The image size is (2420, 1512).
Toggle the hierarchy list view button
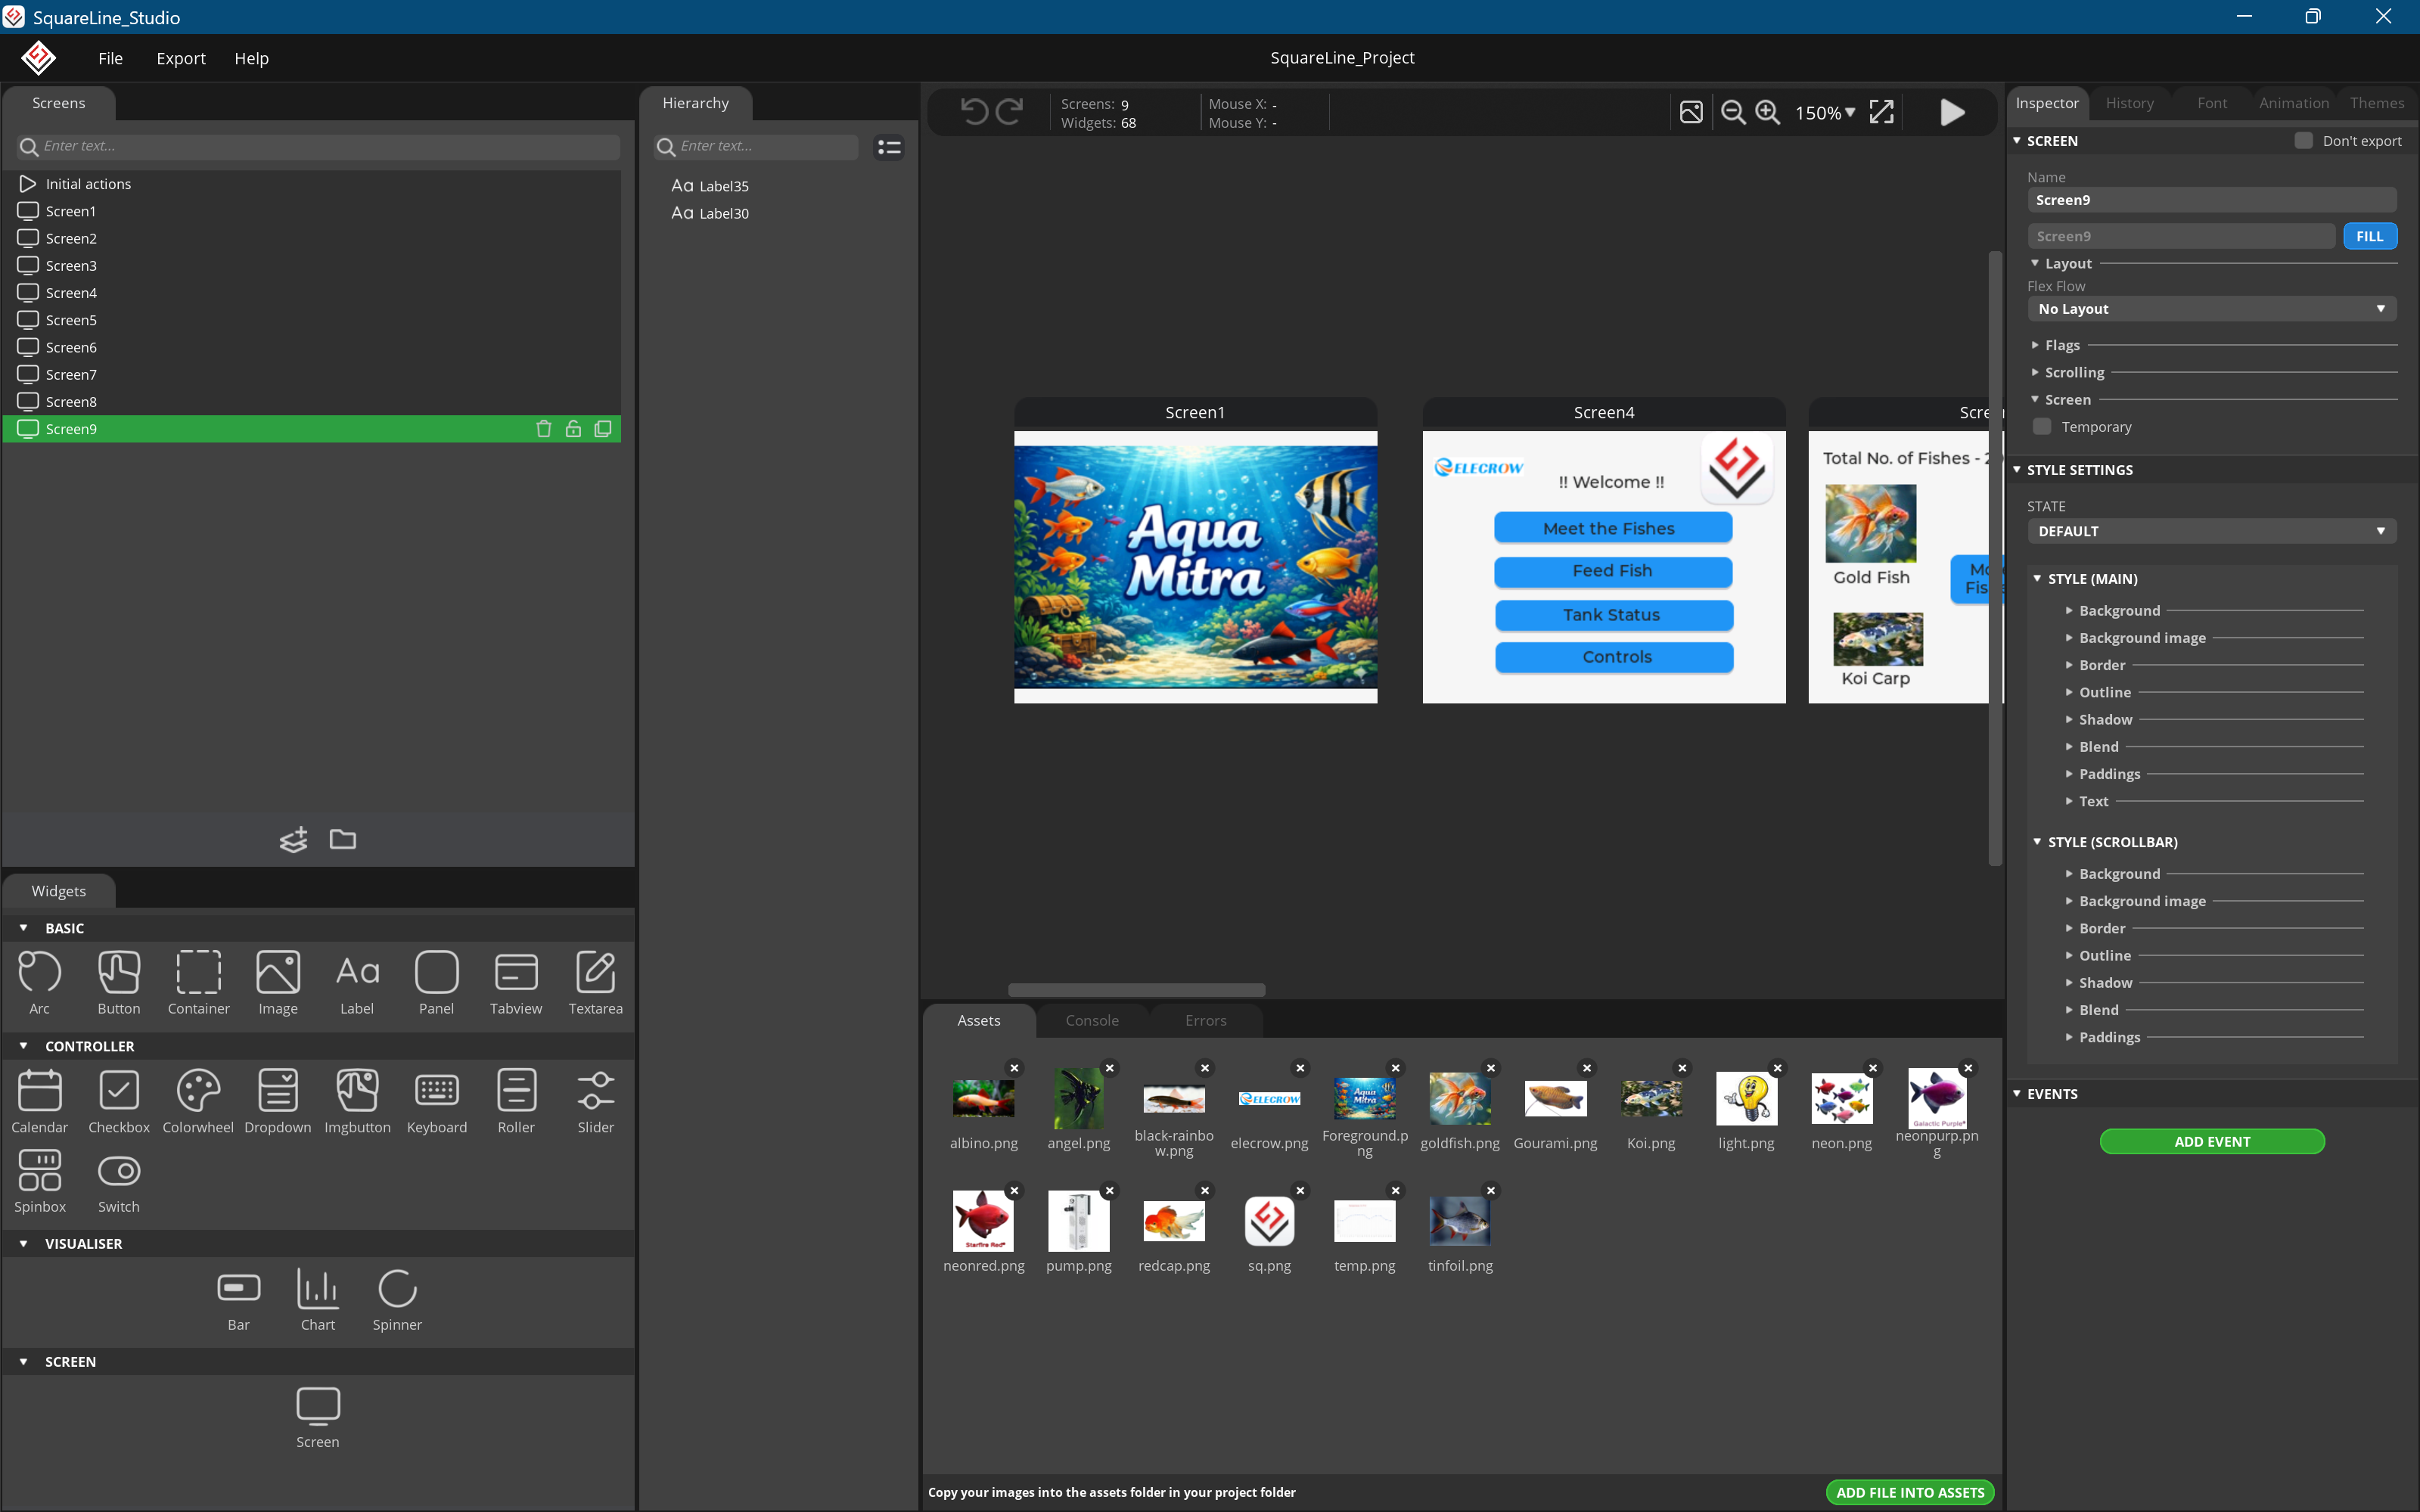point(888,147)
